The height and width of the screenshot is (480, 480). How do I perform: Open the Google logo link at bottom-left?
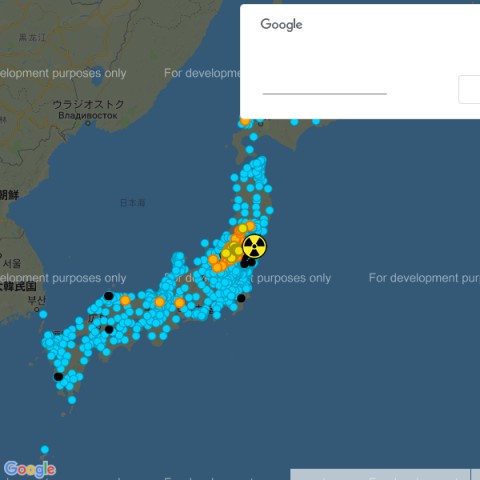tap(30, 469)
